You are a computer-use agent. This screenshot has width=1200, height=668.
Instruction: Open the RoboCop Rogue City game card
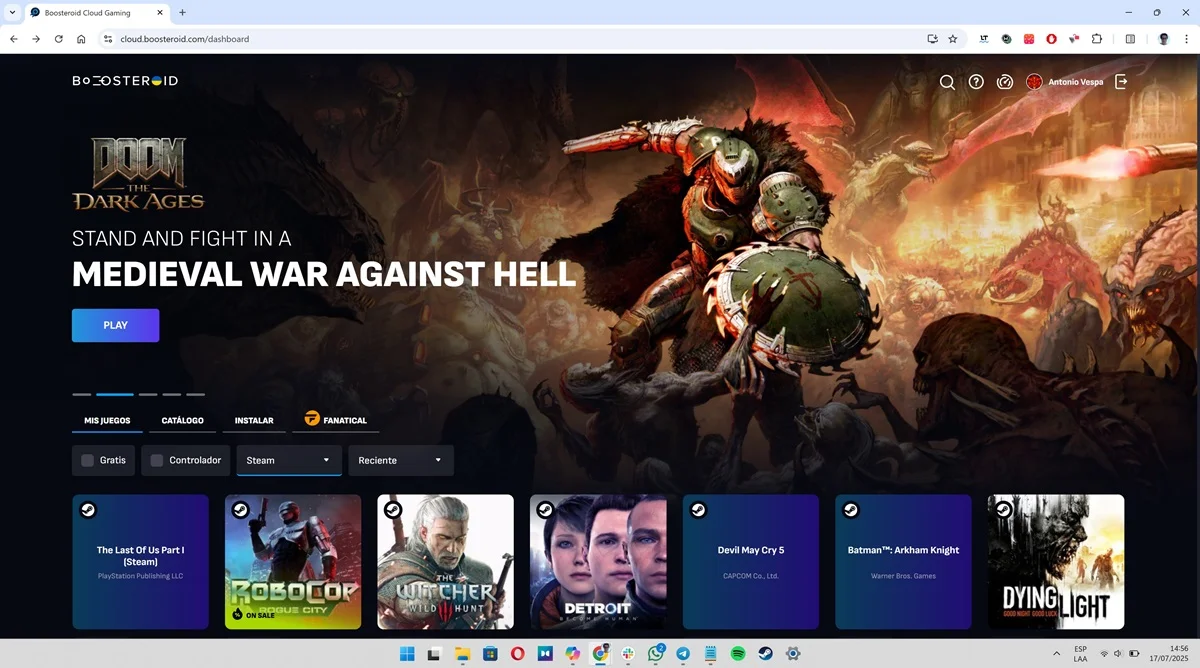tap(293, 562)
